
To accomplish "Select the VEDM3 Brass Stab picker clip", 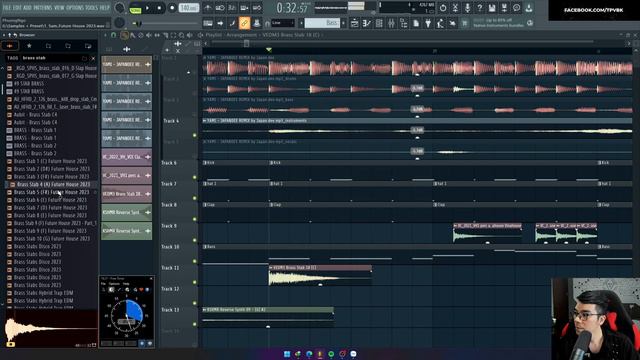I will (127, 194).
